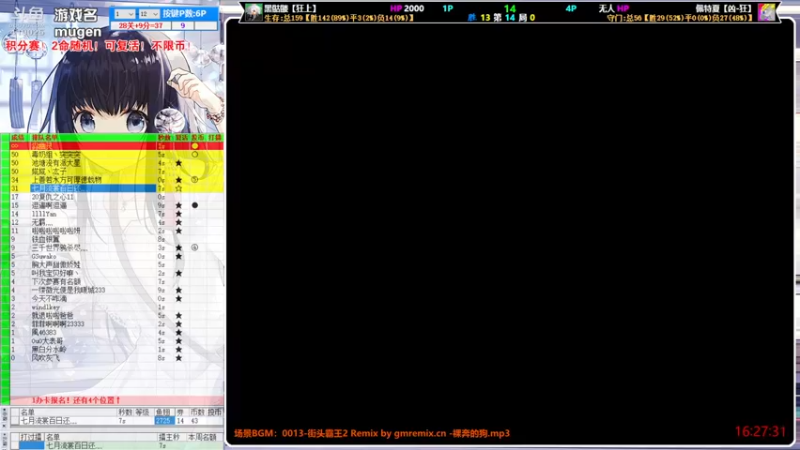Open the dropdown showing value 1

[x=124, y=14]
